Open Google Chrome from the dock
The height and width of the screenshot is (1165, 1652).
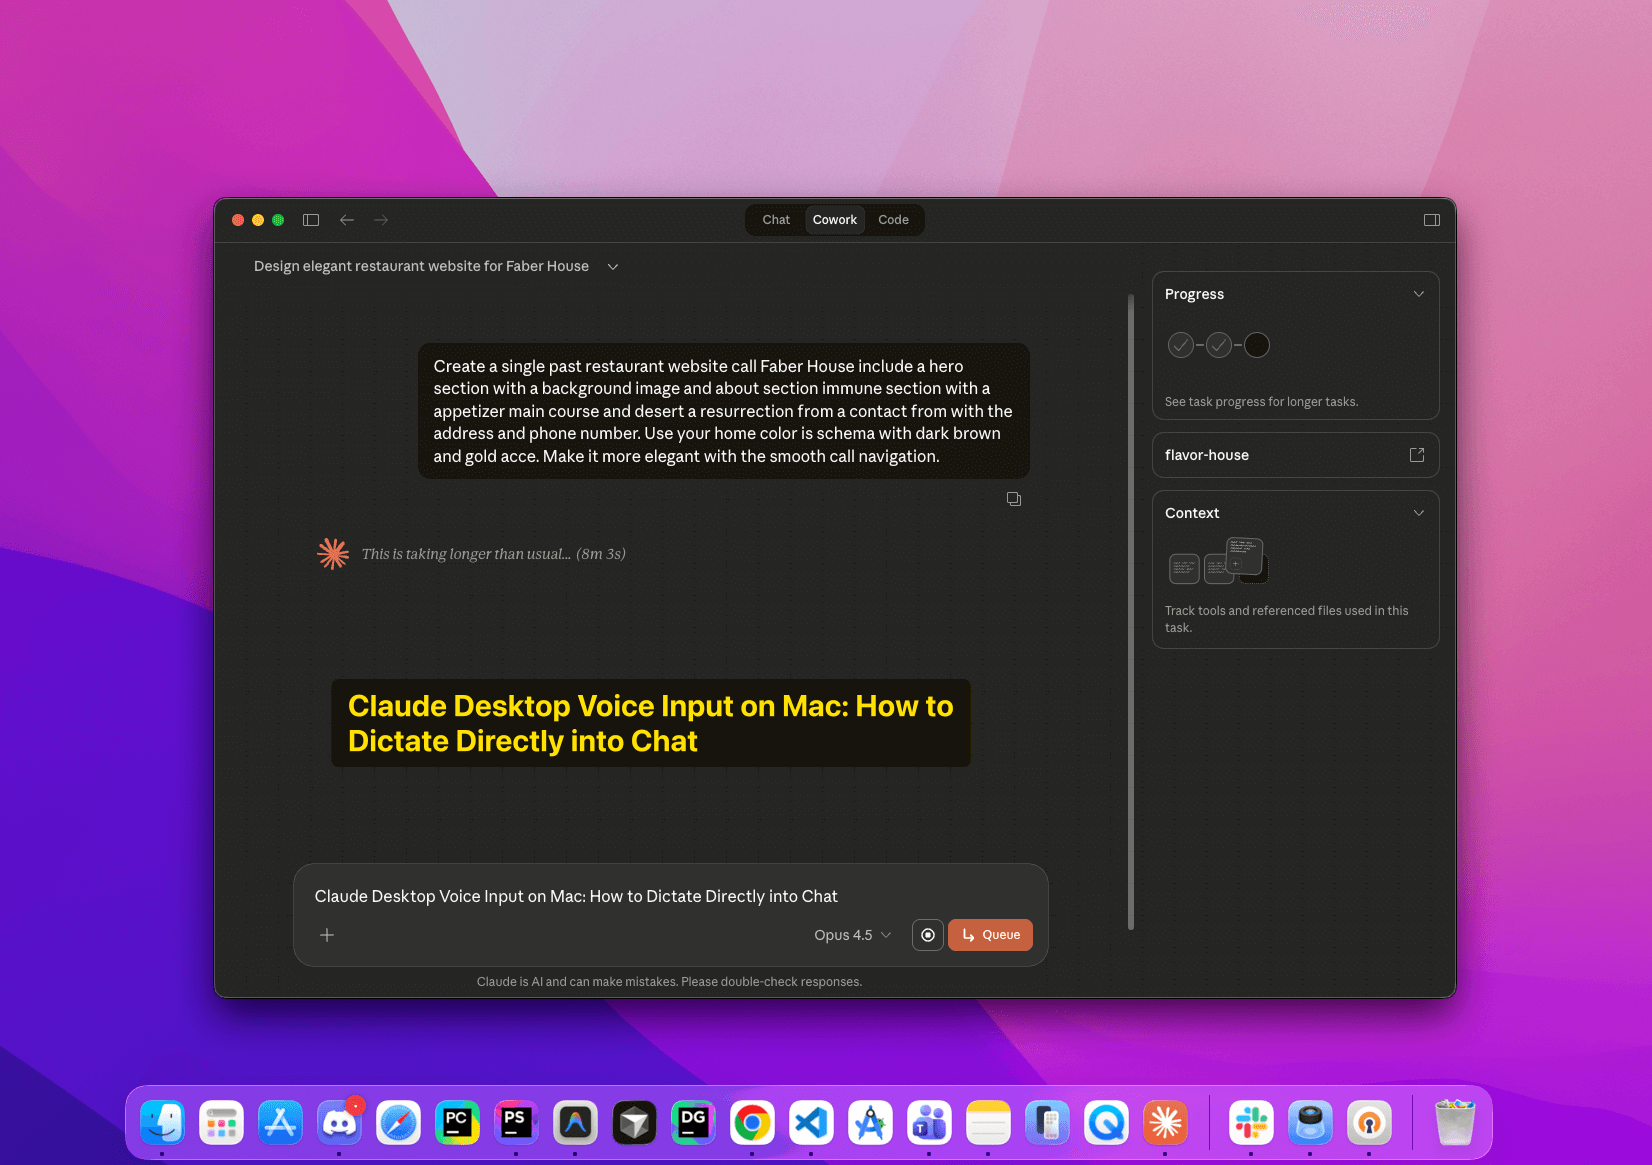(752, 1122)
